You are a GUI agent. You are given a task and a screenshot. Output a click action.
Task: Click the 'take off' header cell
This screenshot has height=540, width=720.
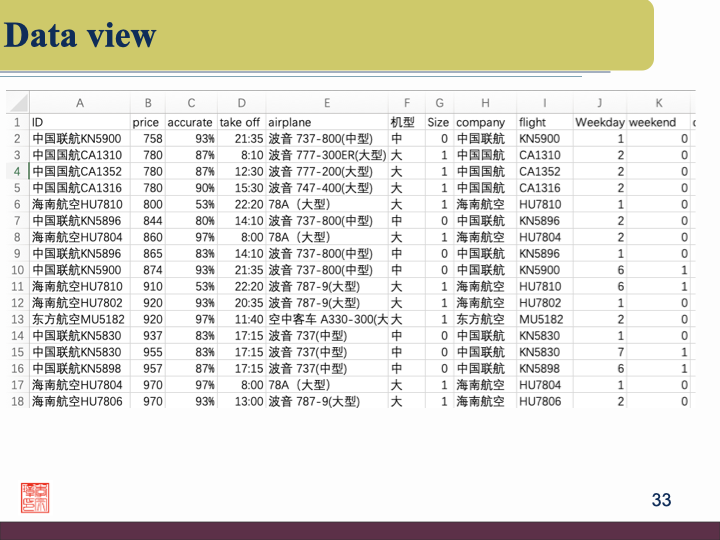[240, 122]
